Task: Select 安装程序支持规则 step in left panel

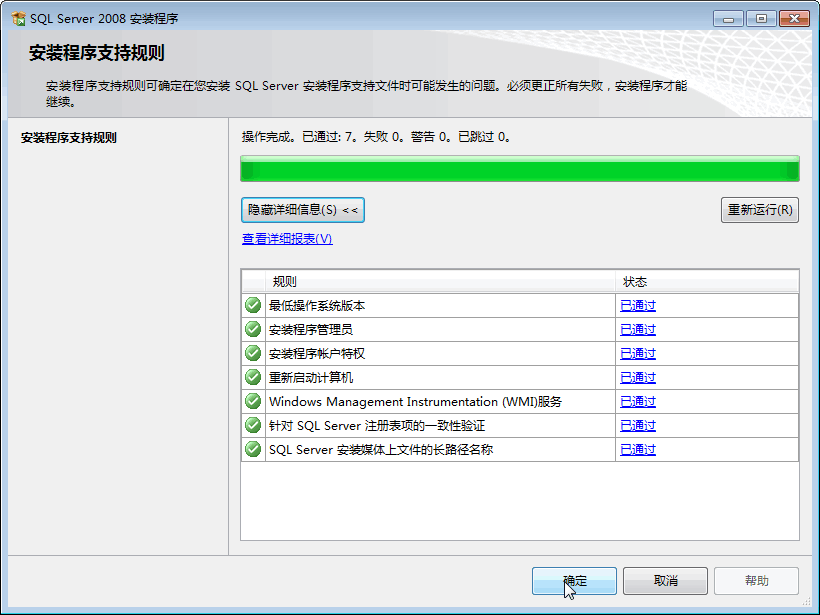Action: point(69,138)
